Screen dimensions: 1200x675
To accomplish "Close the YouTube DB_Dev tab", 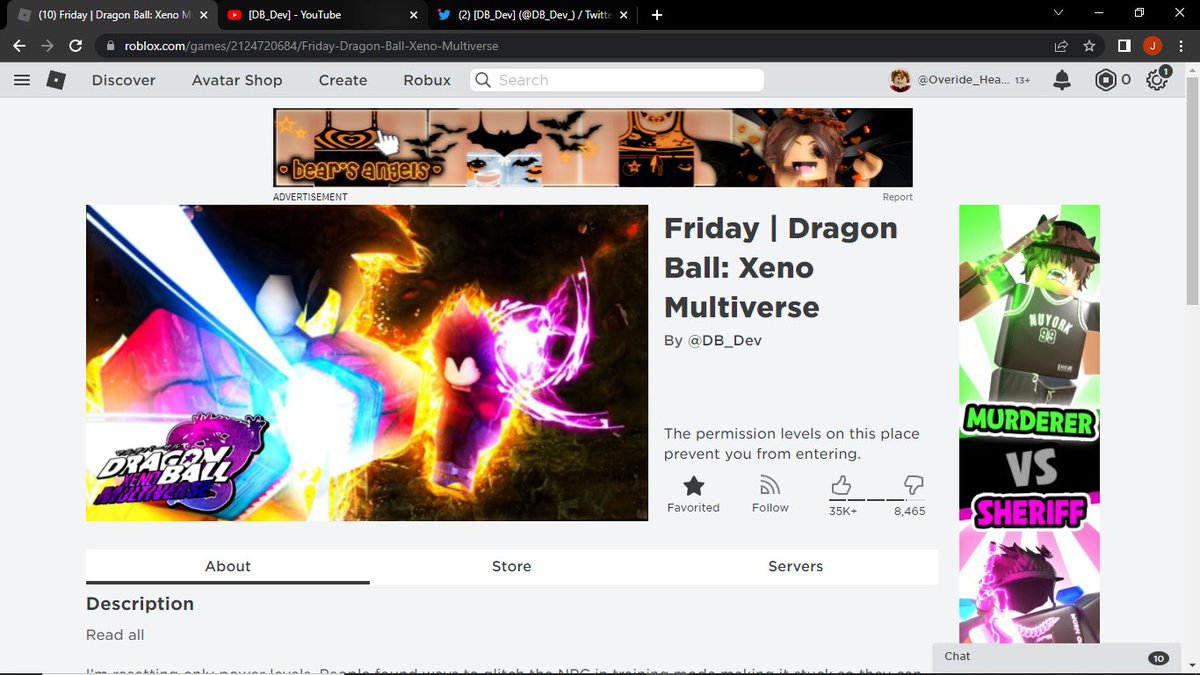I will point(413,15).
